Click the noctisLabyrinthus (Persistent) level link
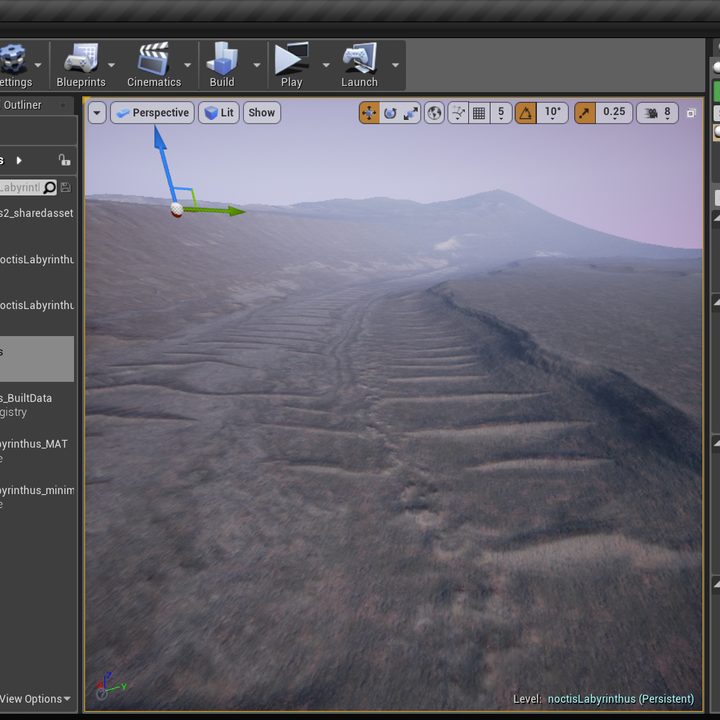 pos(620,699)
